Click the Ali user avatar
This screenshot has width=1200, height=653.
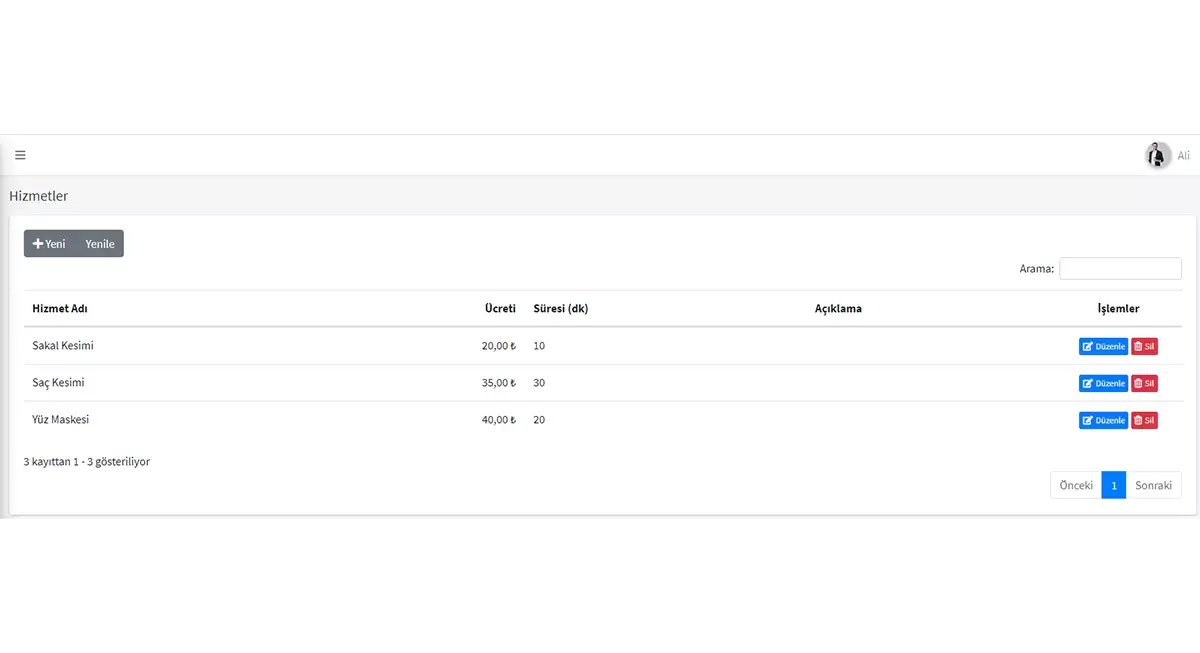tap(1157, 155)
